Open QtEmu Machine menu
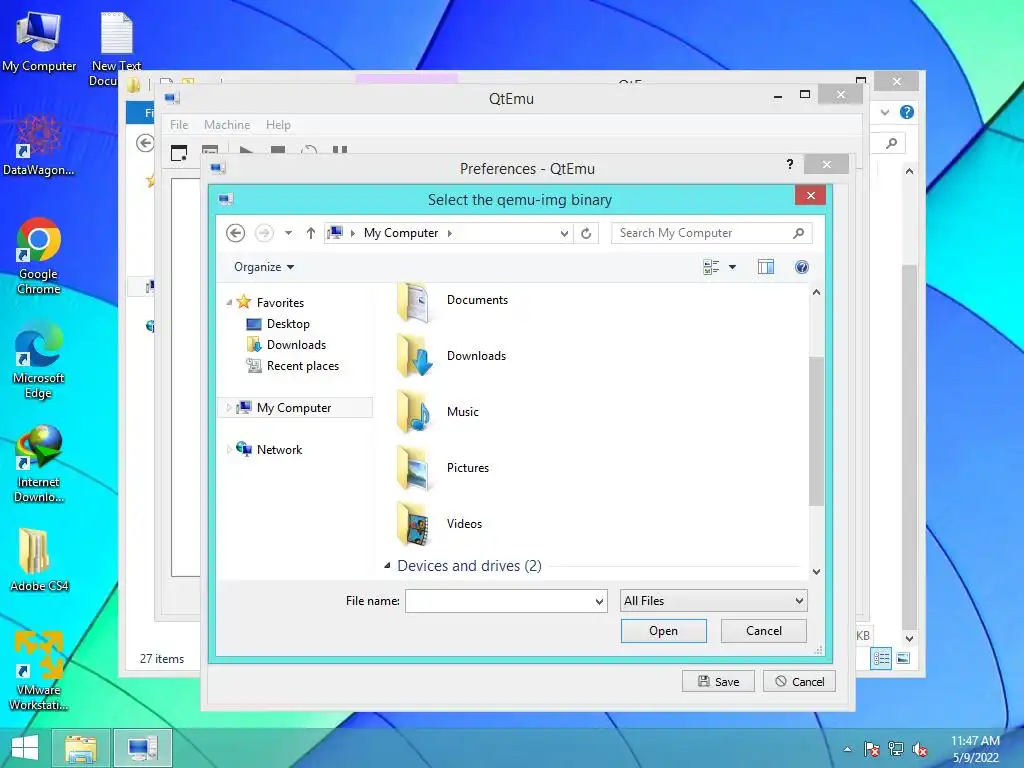1024x768 pixels. click(x=227, y=125)
